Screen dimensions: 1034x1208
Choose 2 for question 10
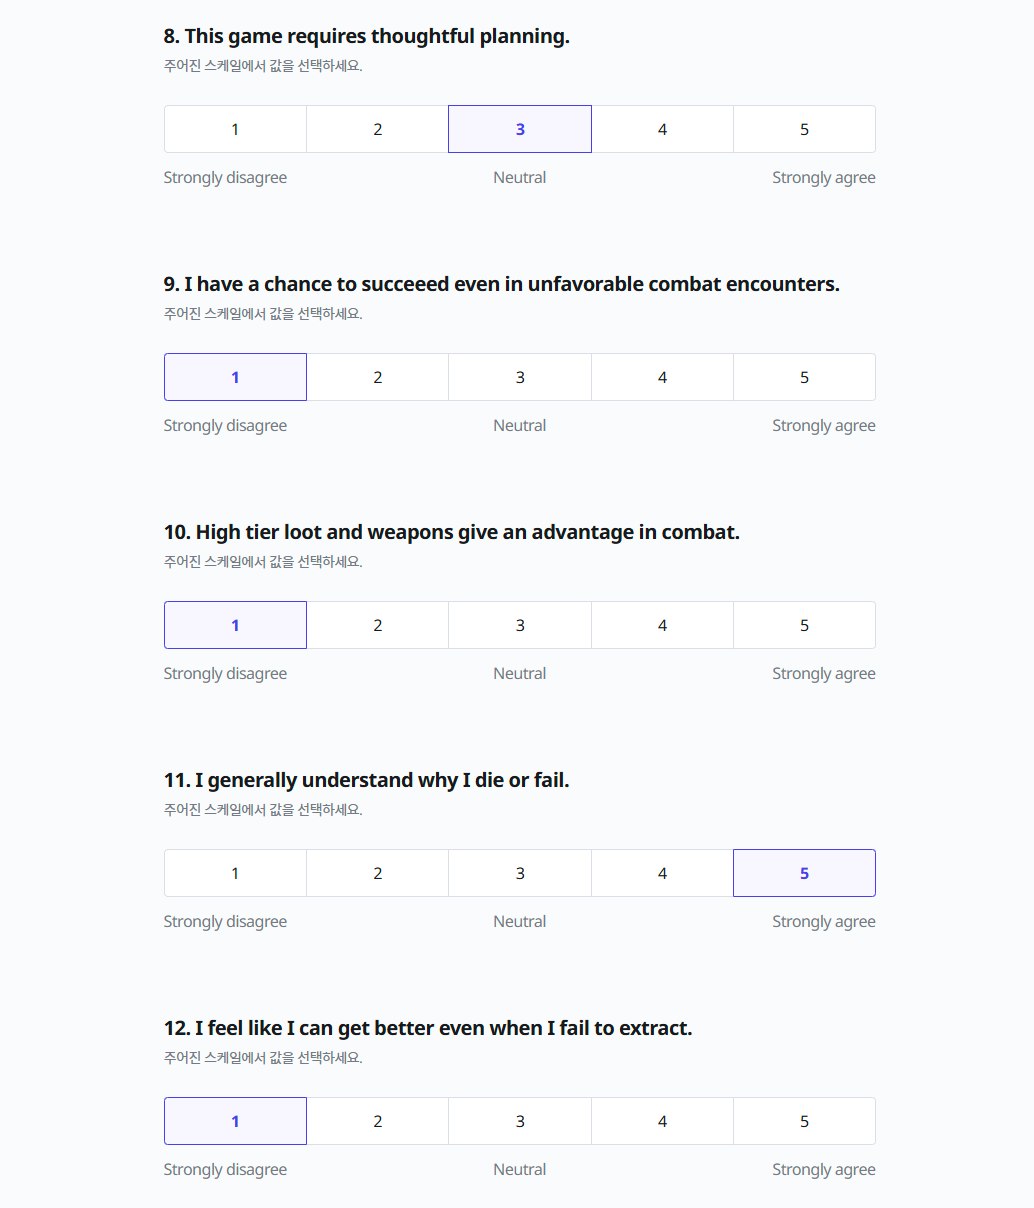pyautogui.click(x=377, y=625)
